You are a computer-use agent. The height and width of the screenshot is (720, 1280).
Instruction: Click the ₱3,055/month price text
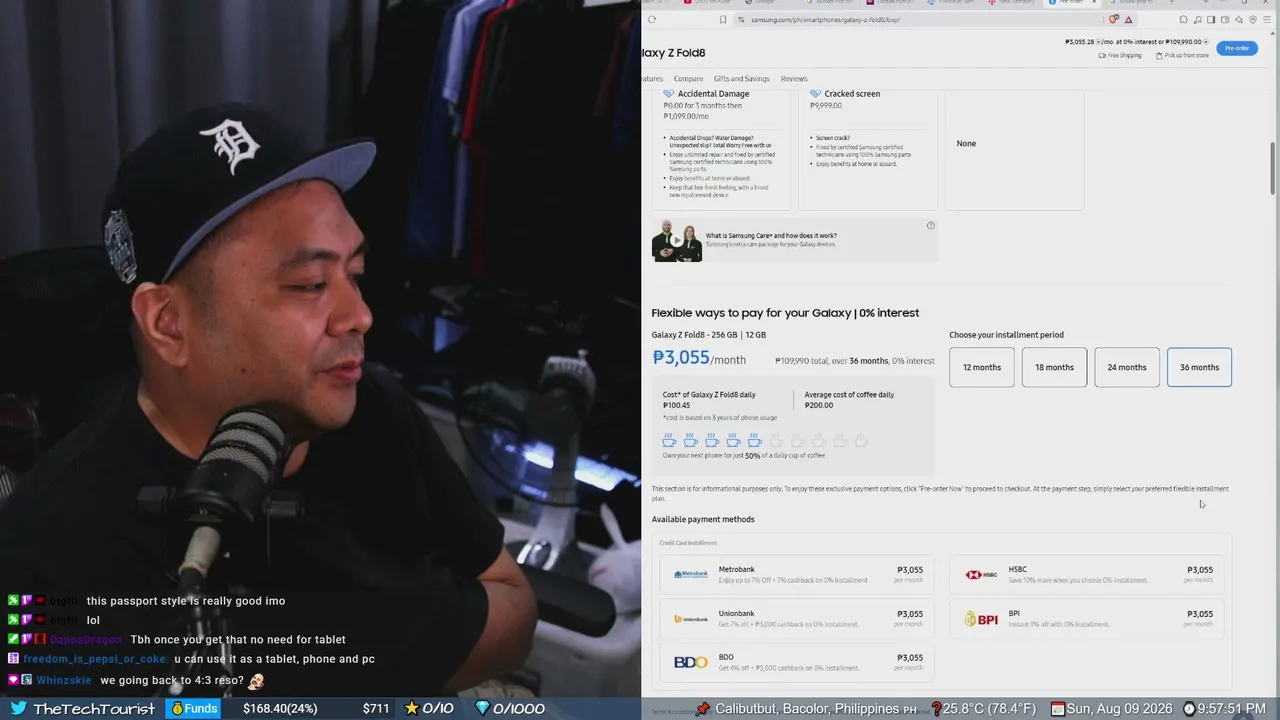tap(699, 358)
